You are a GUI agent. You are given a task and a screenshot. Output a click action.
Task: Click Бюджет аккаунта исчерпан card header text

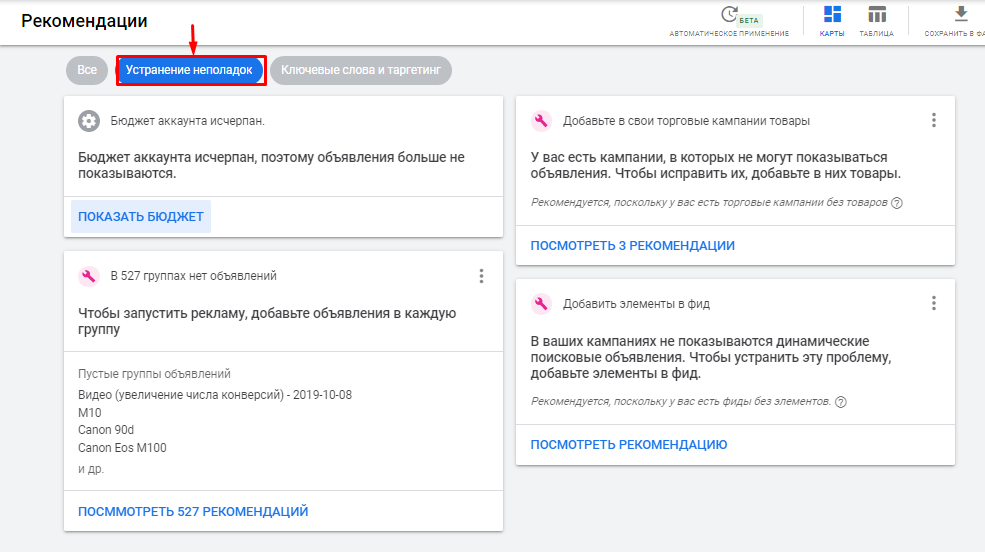pyautogui.click(x=187, y=121)
